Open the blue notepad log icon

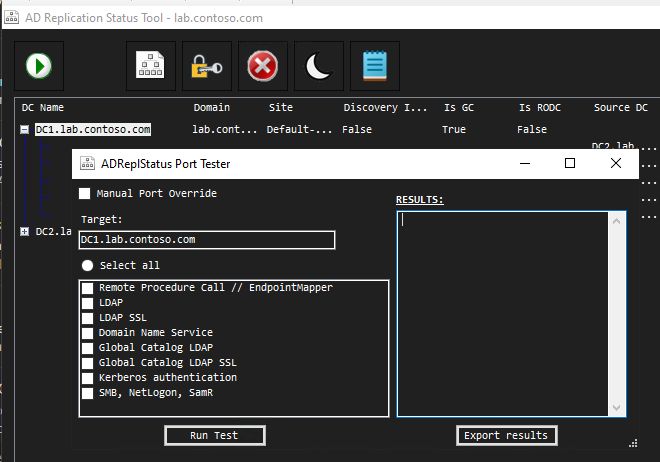375,66
